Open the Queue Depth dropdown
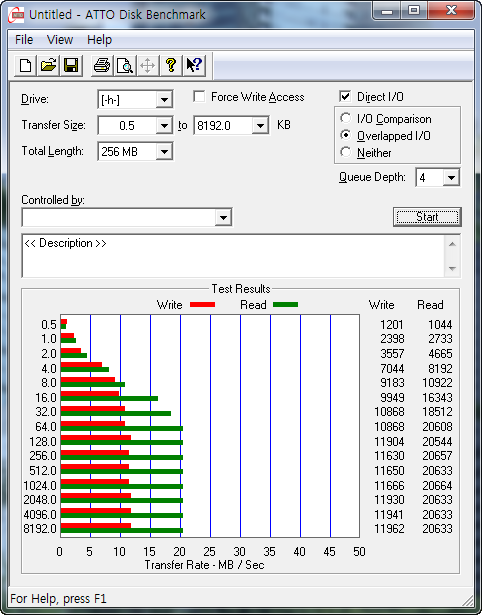This screenshot has width=482, height=615. click(451, 178)
